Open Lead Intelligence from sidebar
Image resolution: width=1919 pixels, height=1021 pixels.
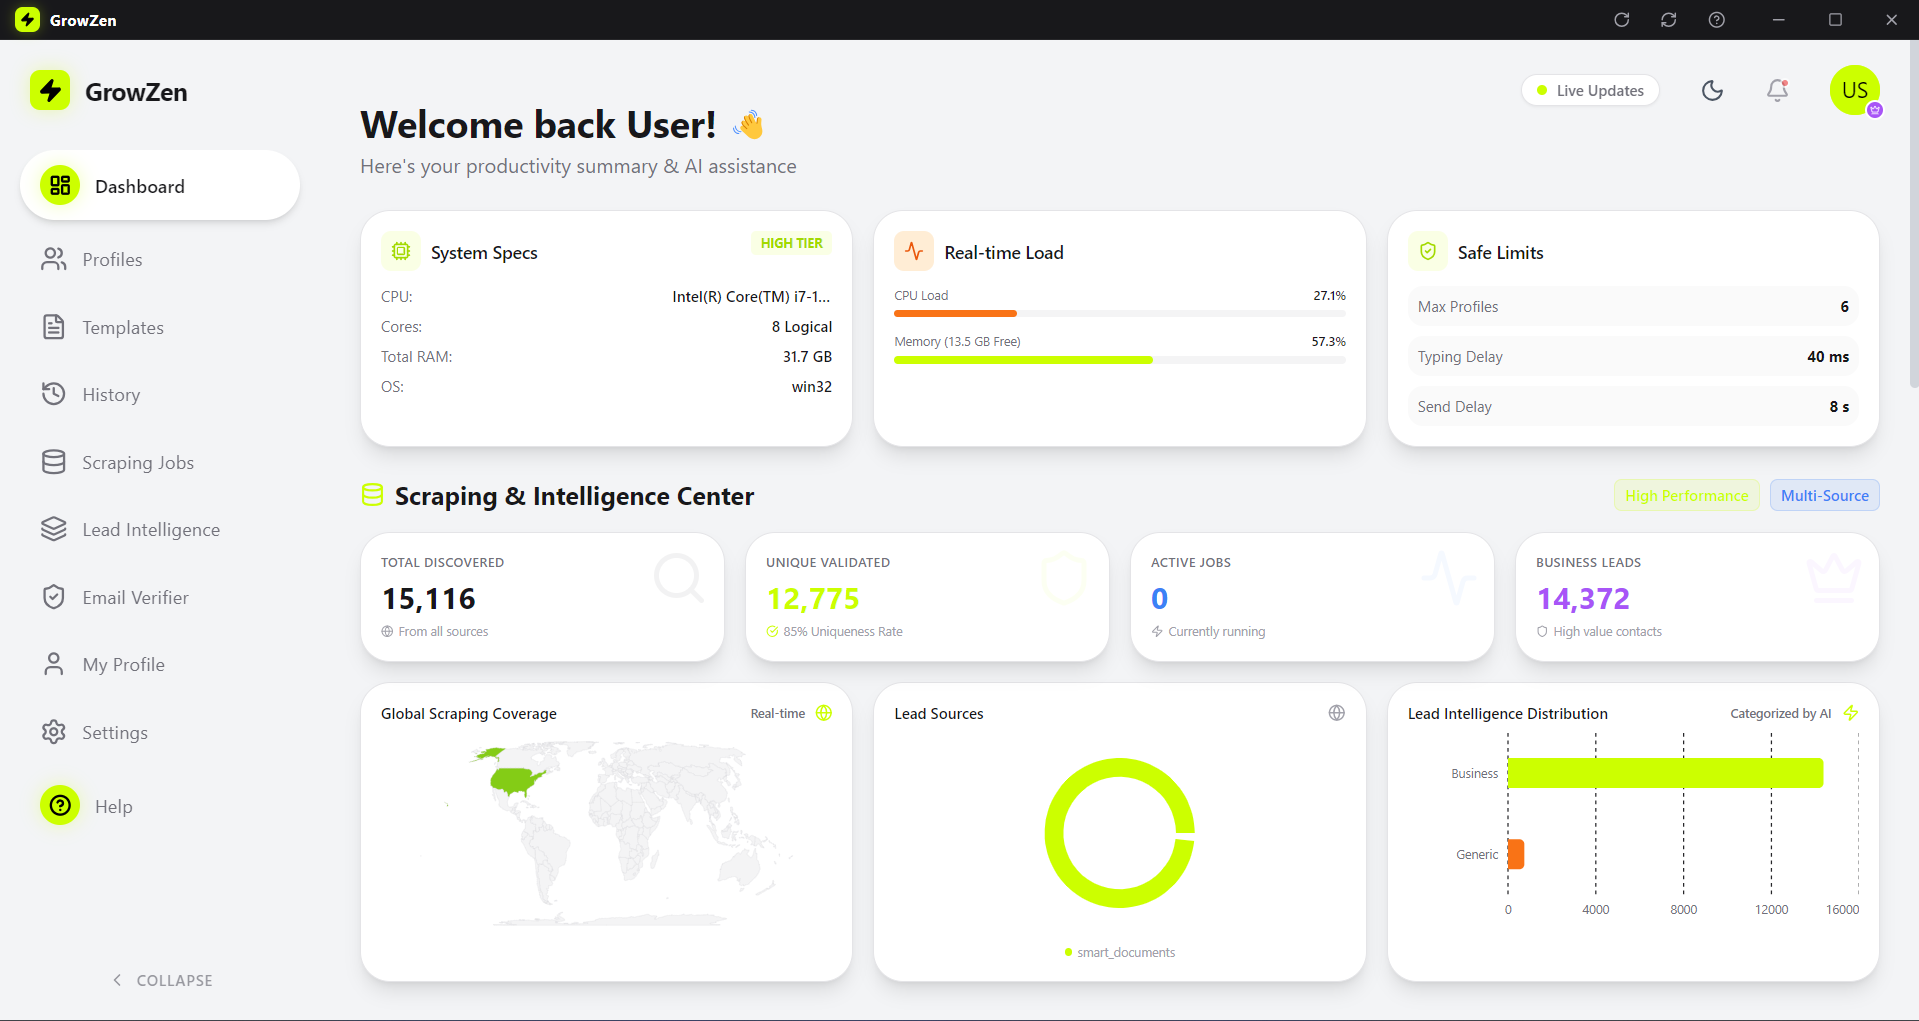click(x=150, y=529)
